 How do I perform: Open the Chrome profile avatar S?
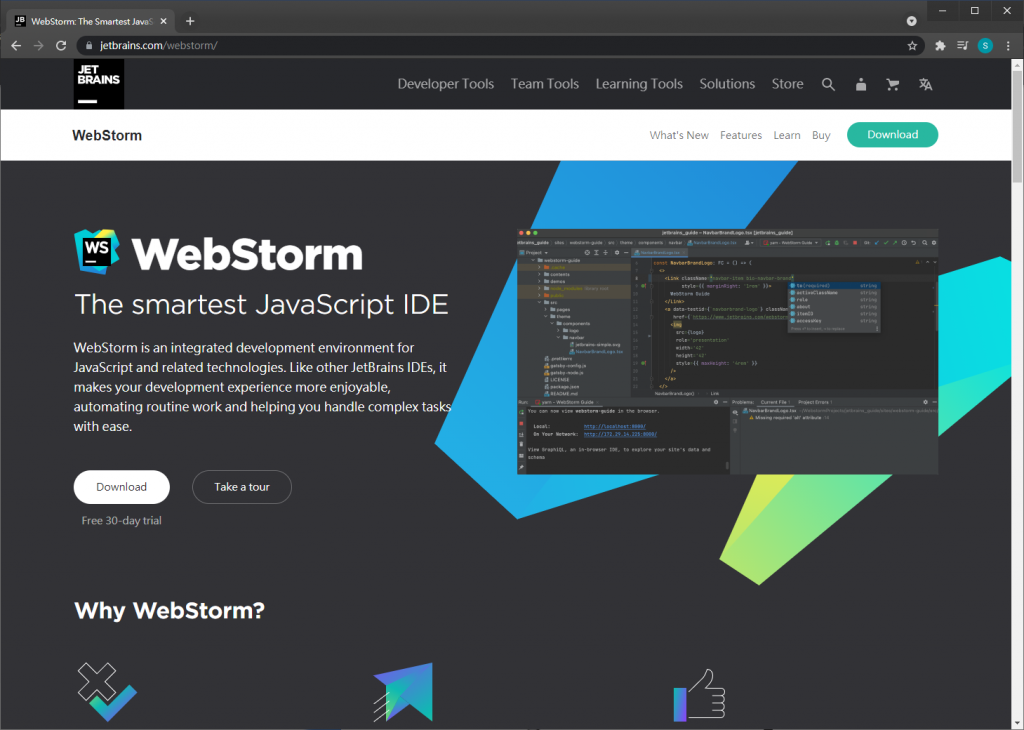click(x=985, y=46)
